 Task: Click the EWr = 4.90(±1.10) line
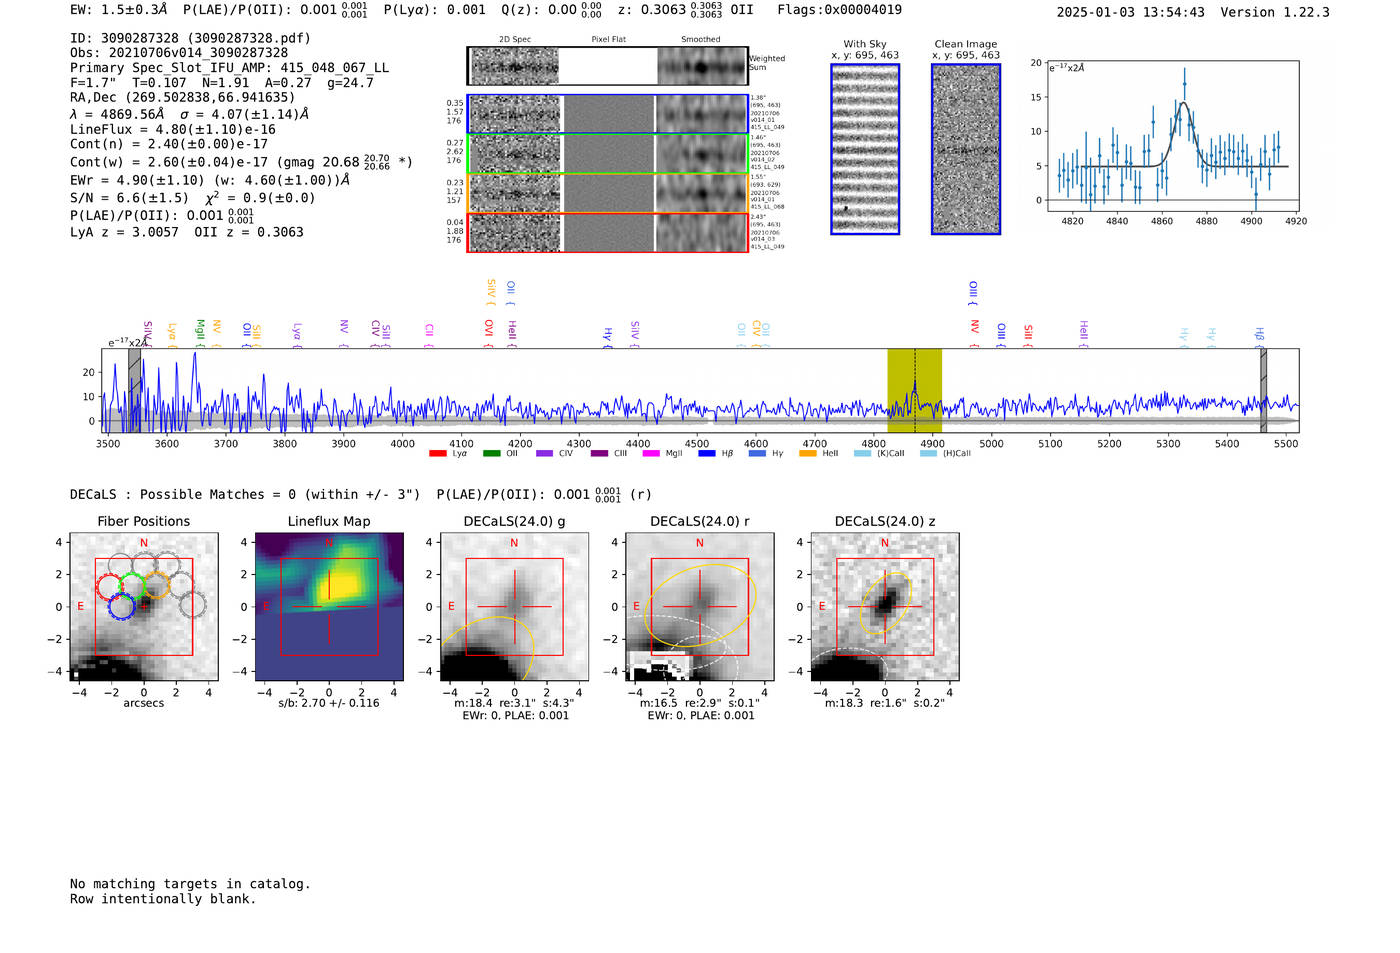(x=210, y=180)
